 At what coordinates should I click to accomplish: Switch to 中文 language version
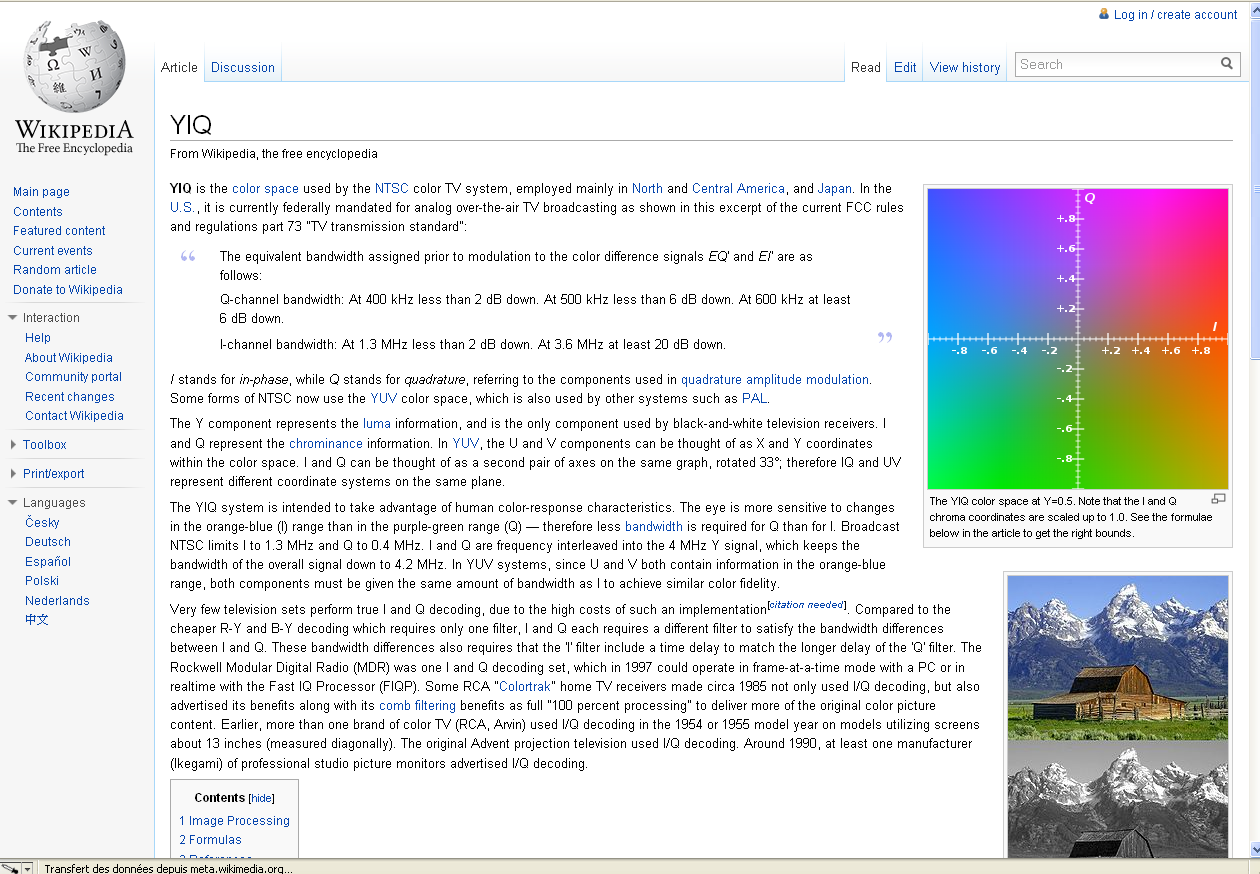pos(37,620)
